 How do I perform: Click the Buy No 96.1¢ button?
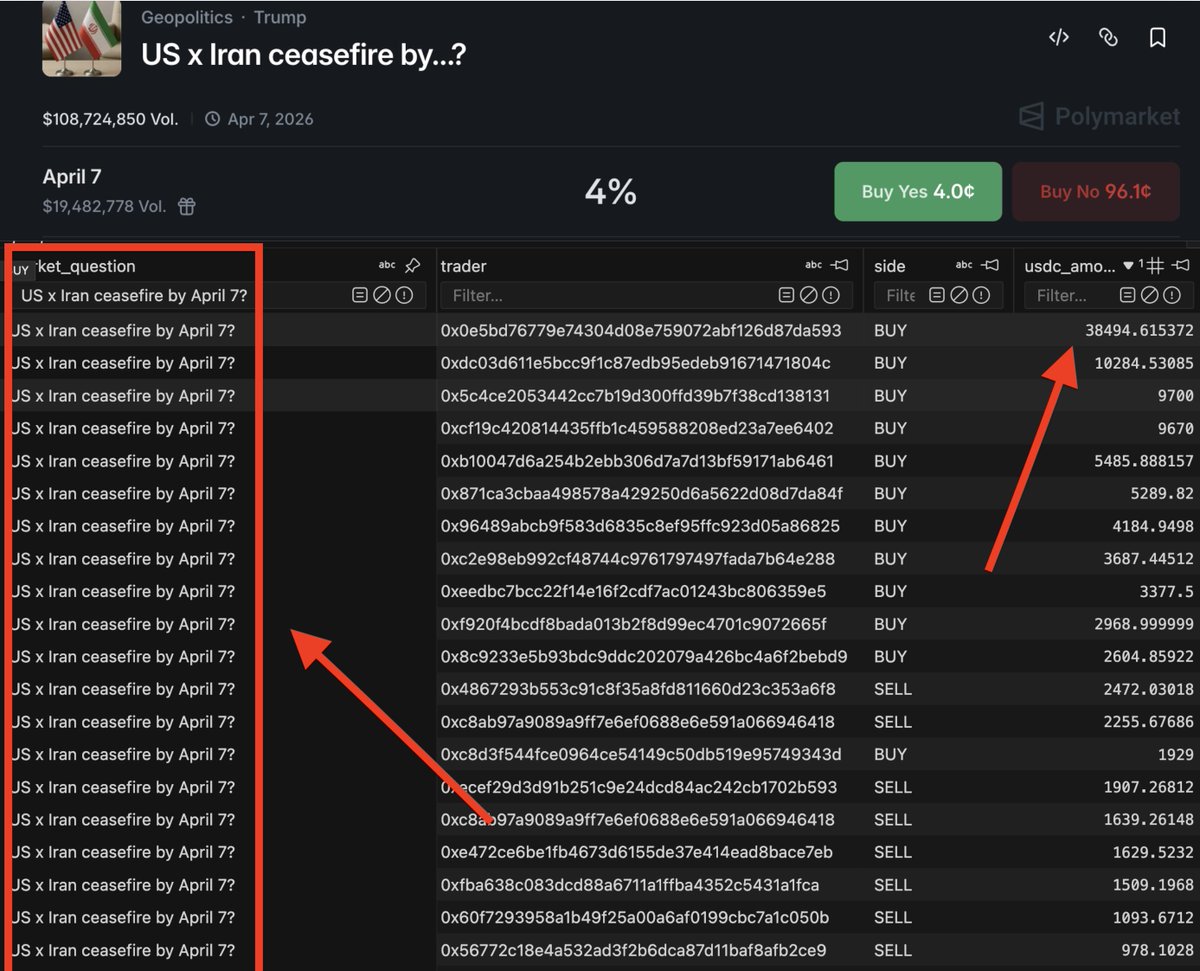click(1095, 191)
